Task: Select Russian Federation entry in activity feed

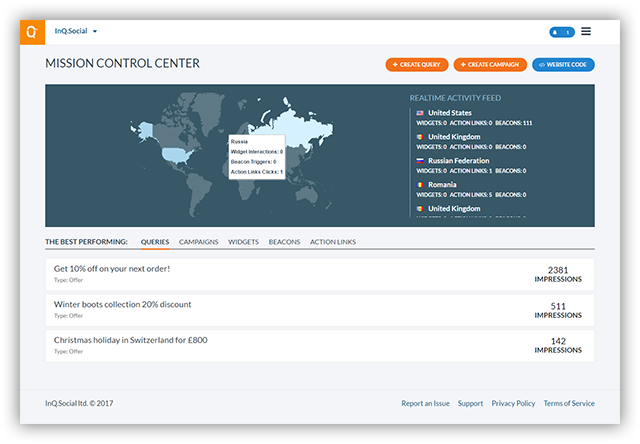Action: tap(471, 165)
